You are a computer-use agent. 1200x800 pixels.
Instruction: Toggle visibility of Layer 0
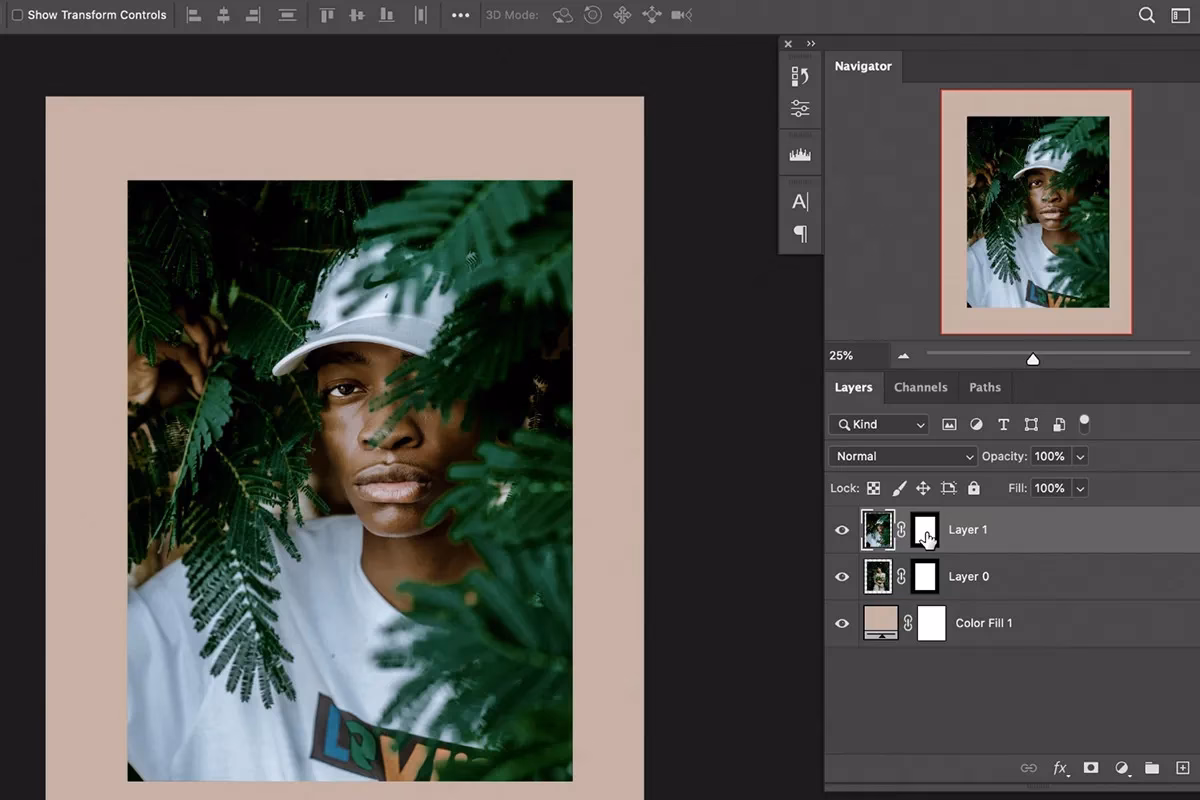coord(842,576)
